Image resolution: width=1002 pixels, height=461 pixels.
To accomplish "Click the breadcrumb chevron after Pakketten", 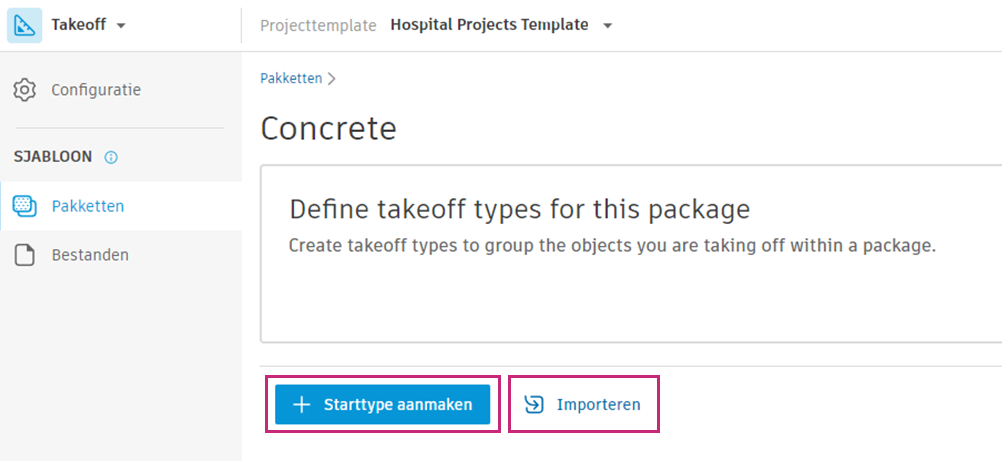I will (x=331, y=78).
